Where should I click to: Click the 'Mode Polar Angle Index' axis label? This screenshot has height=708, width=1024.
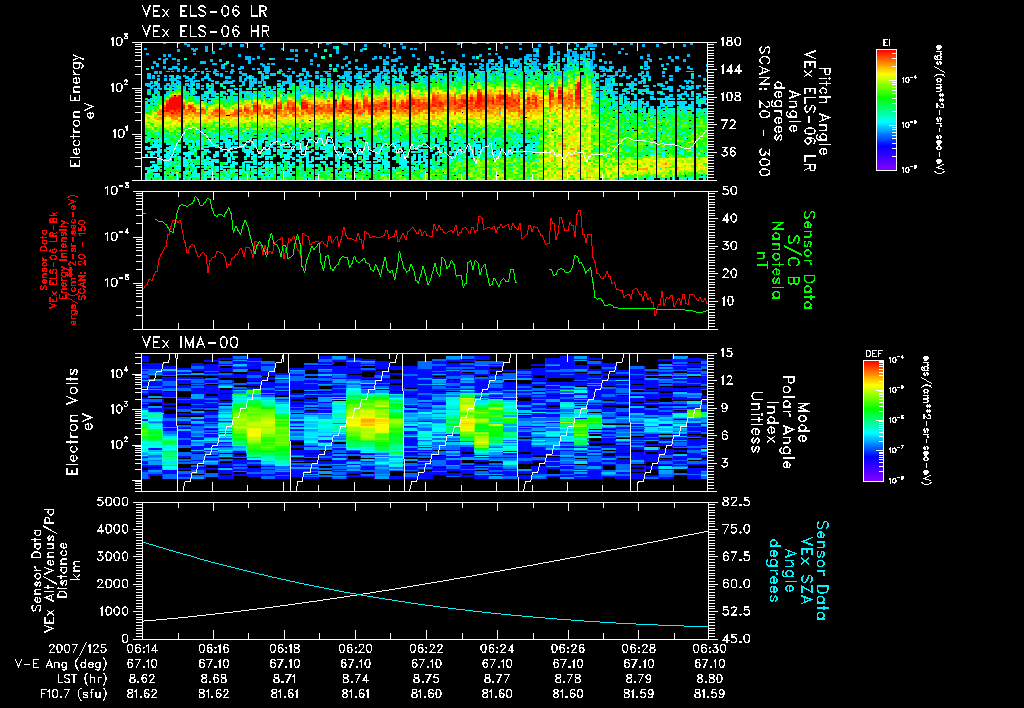(x=778, y=422)
